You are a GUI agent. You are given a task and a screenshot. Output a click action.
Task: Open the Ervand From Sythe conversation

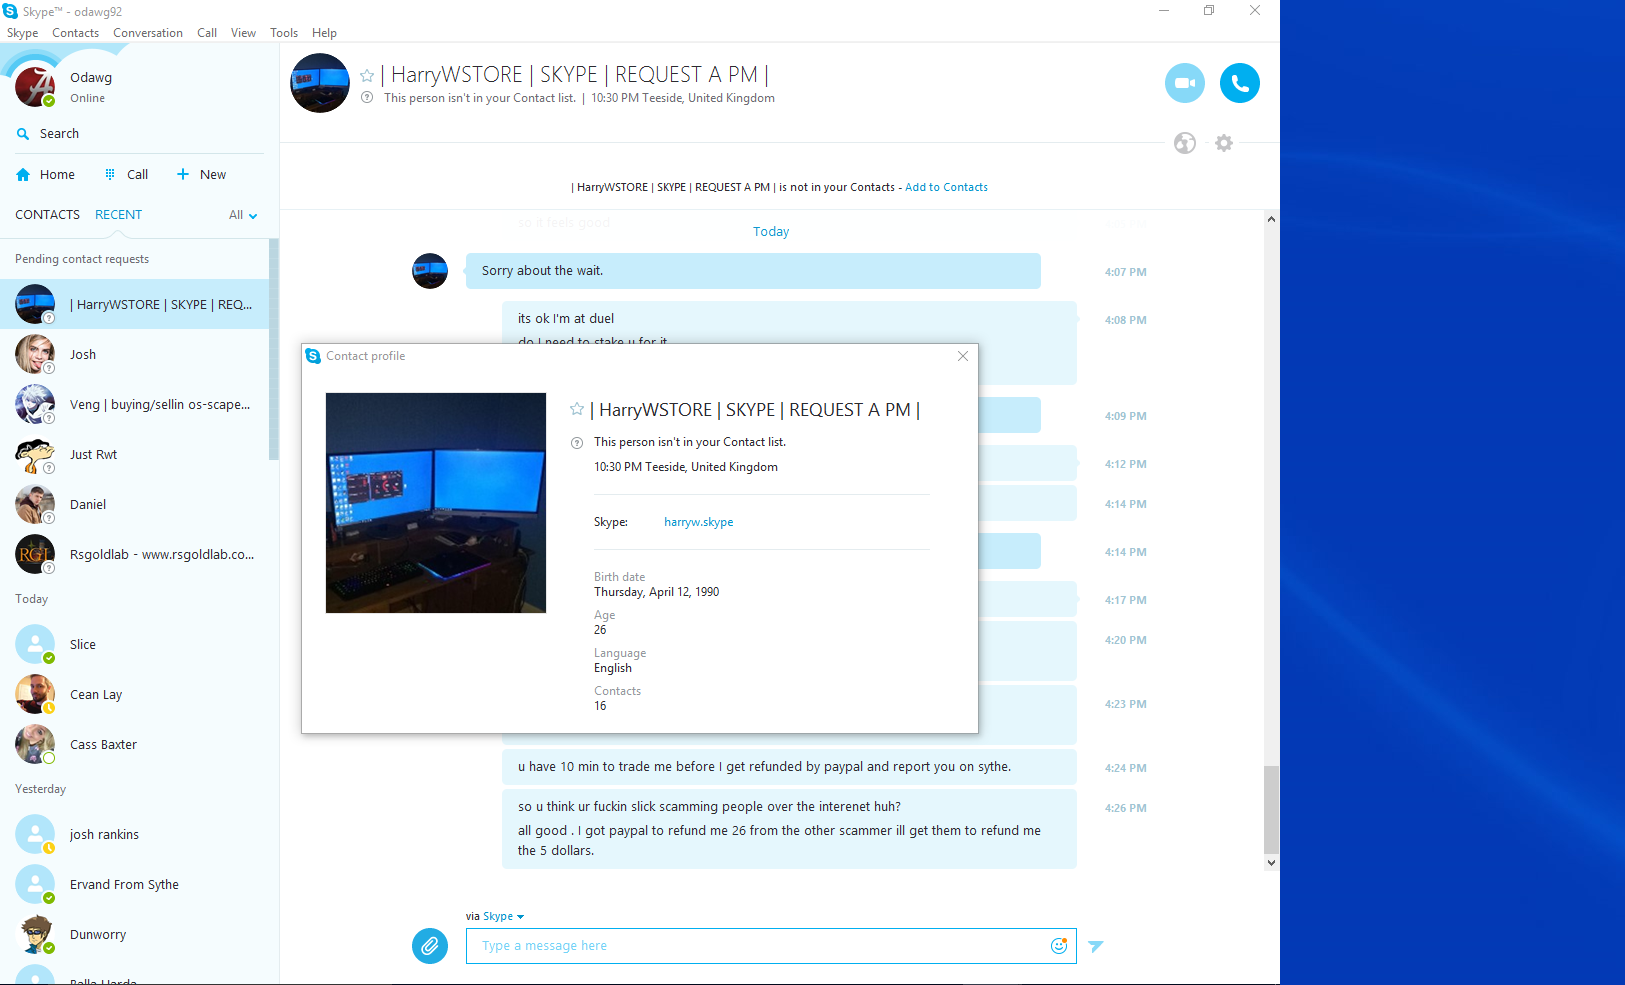pyautogui.click(x=135, y=885)
